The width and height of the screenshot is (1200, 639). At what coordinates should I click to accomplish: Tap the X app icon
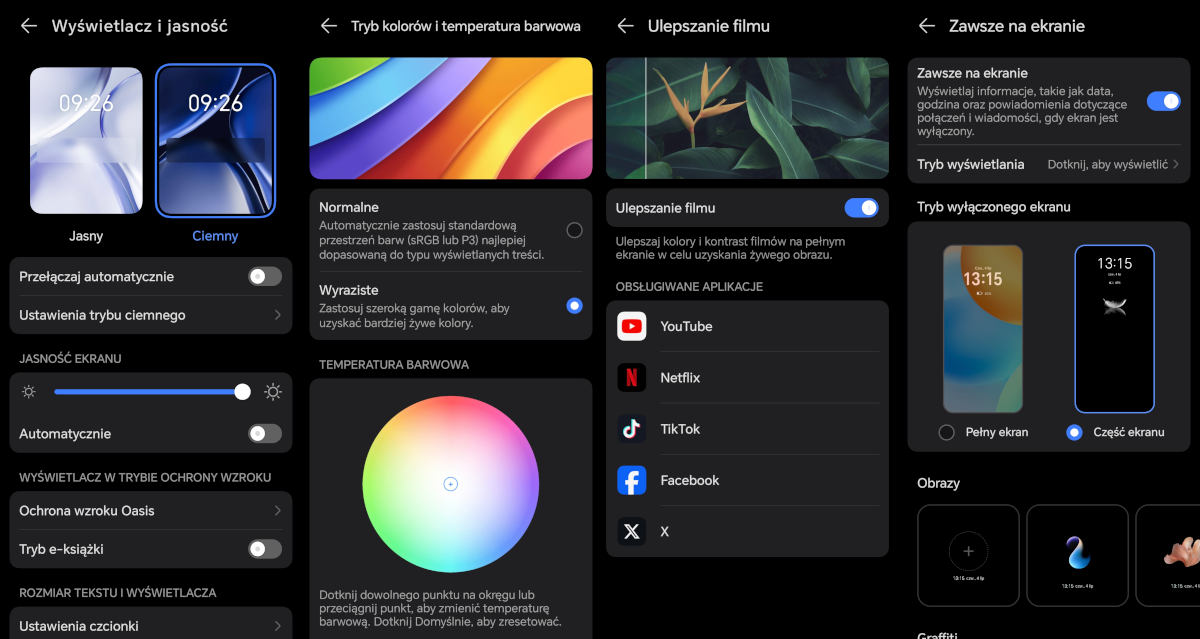pos(632,532)
